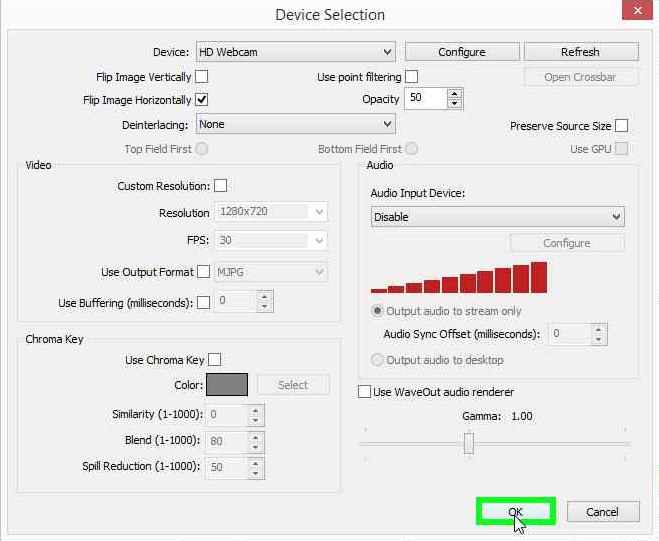Enable Use Chroma Key checkbox

click(x=215, y=360)
